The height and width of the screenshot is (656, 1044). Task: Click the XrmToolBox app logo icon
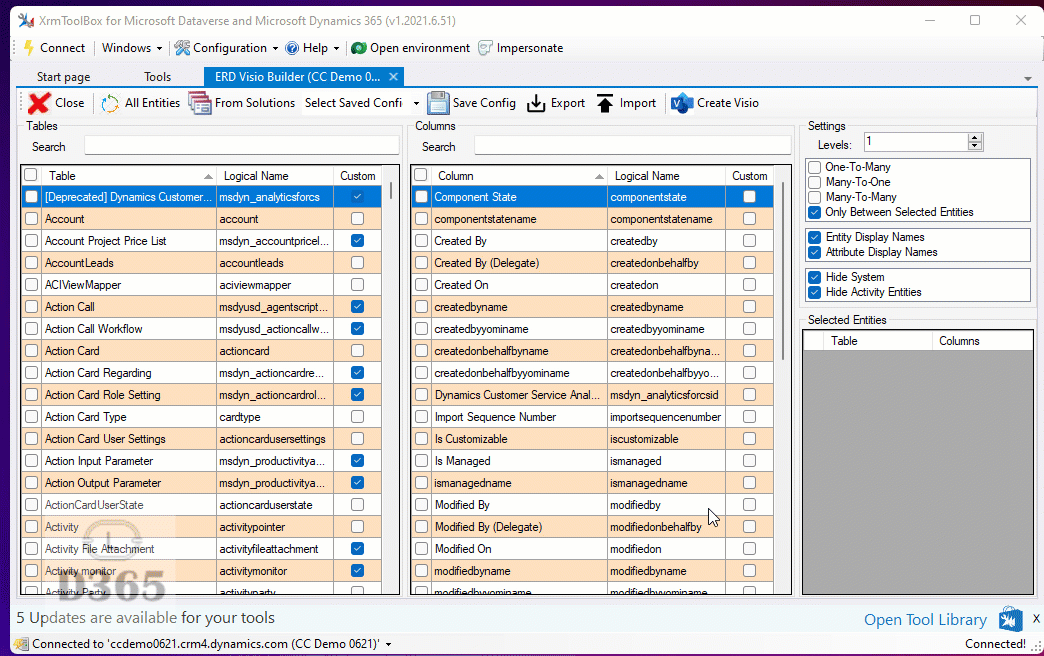coord(26,21)
